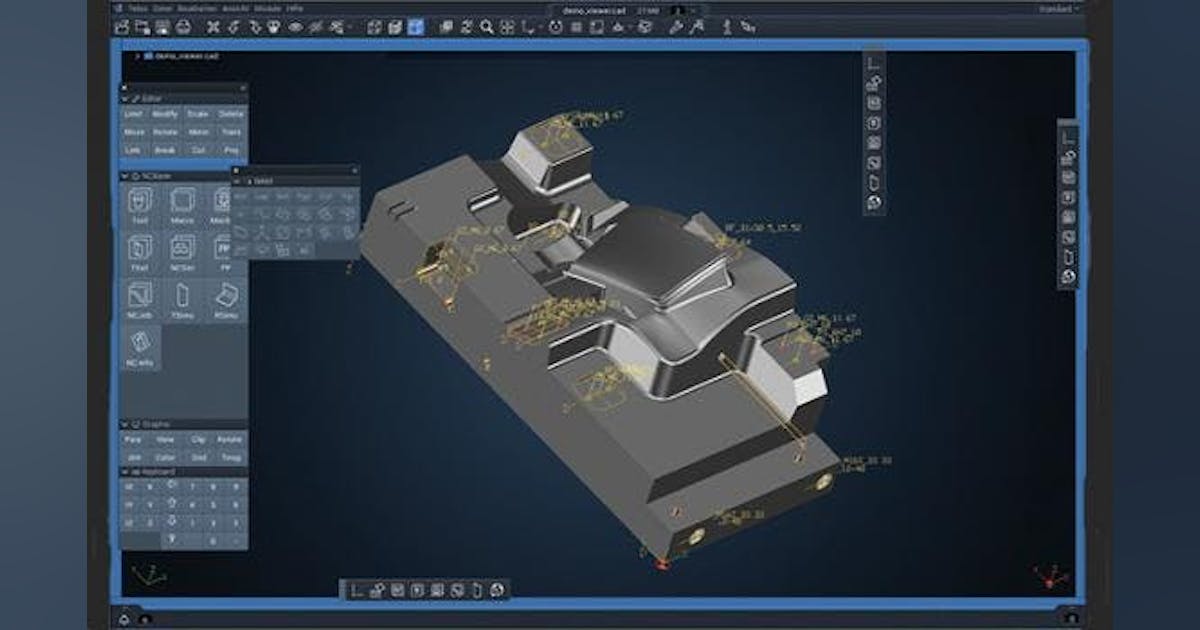The height and width of the screenshot is (630, 1200).
Task: Open the Color settings in the Graphics panel
Action: point(165,456)
